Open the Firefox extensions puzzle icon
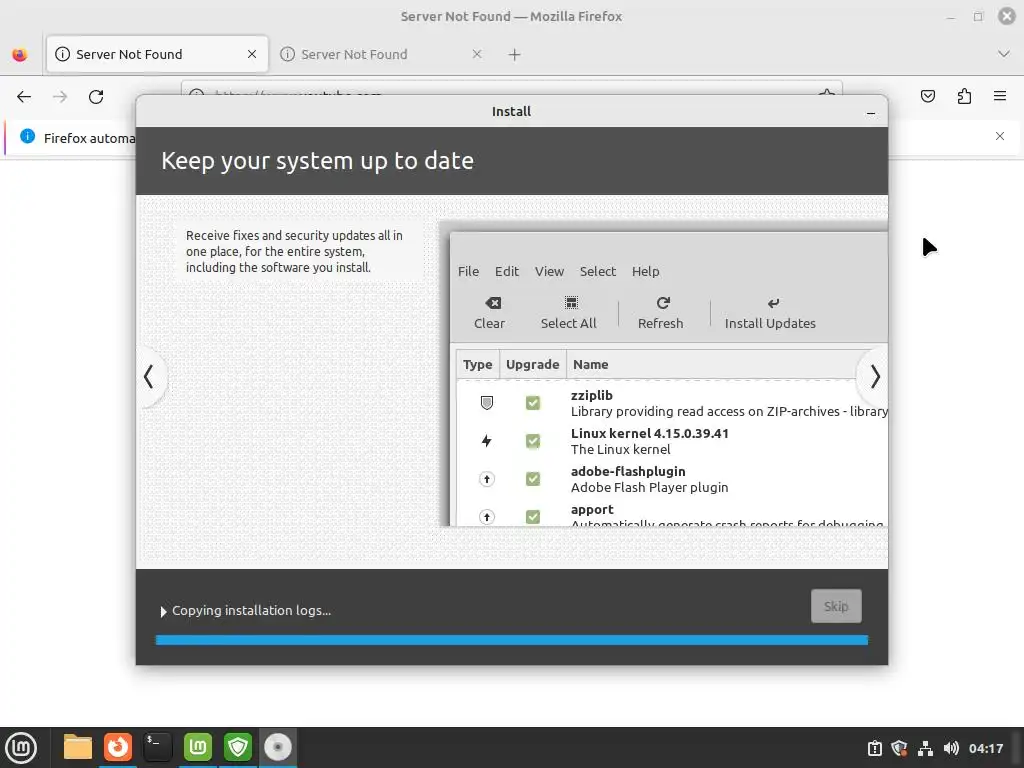Screen dimensions: 1024x768 pos(964,97)
